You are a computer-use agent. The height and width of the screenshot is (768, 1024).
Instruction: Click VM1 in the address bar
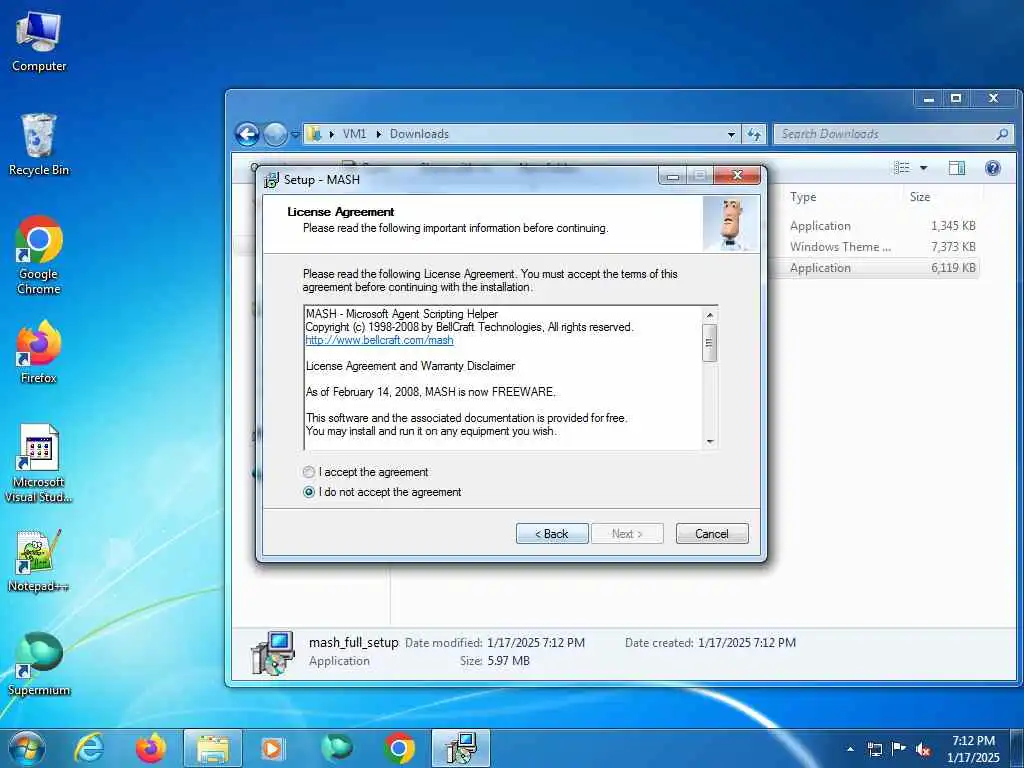[354, 134]
